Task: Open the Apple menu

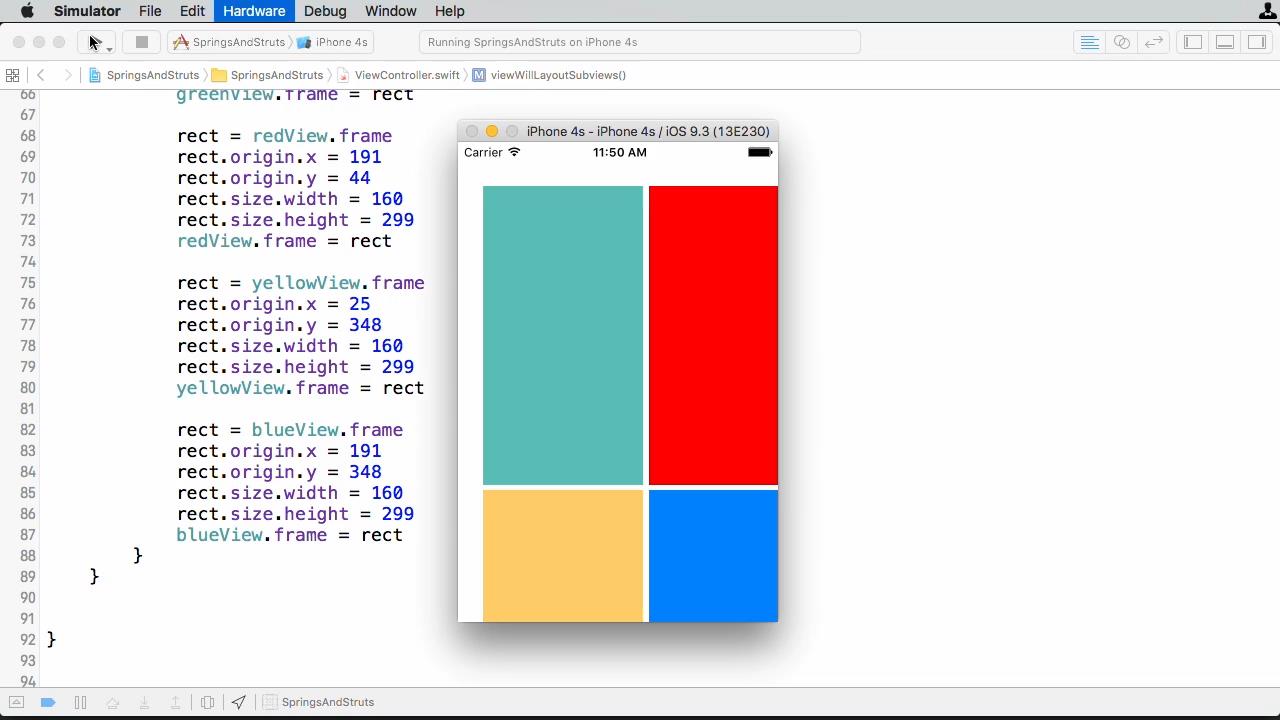Action: coord(27,11)
